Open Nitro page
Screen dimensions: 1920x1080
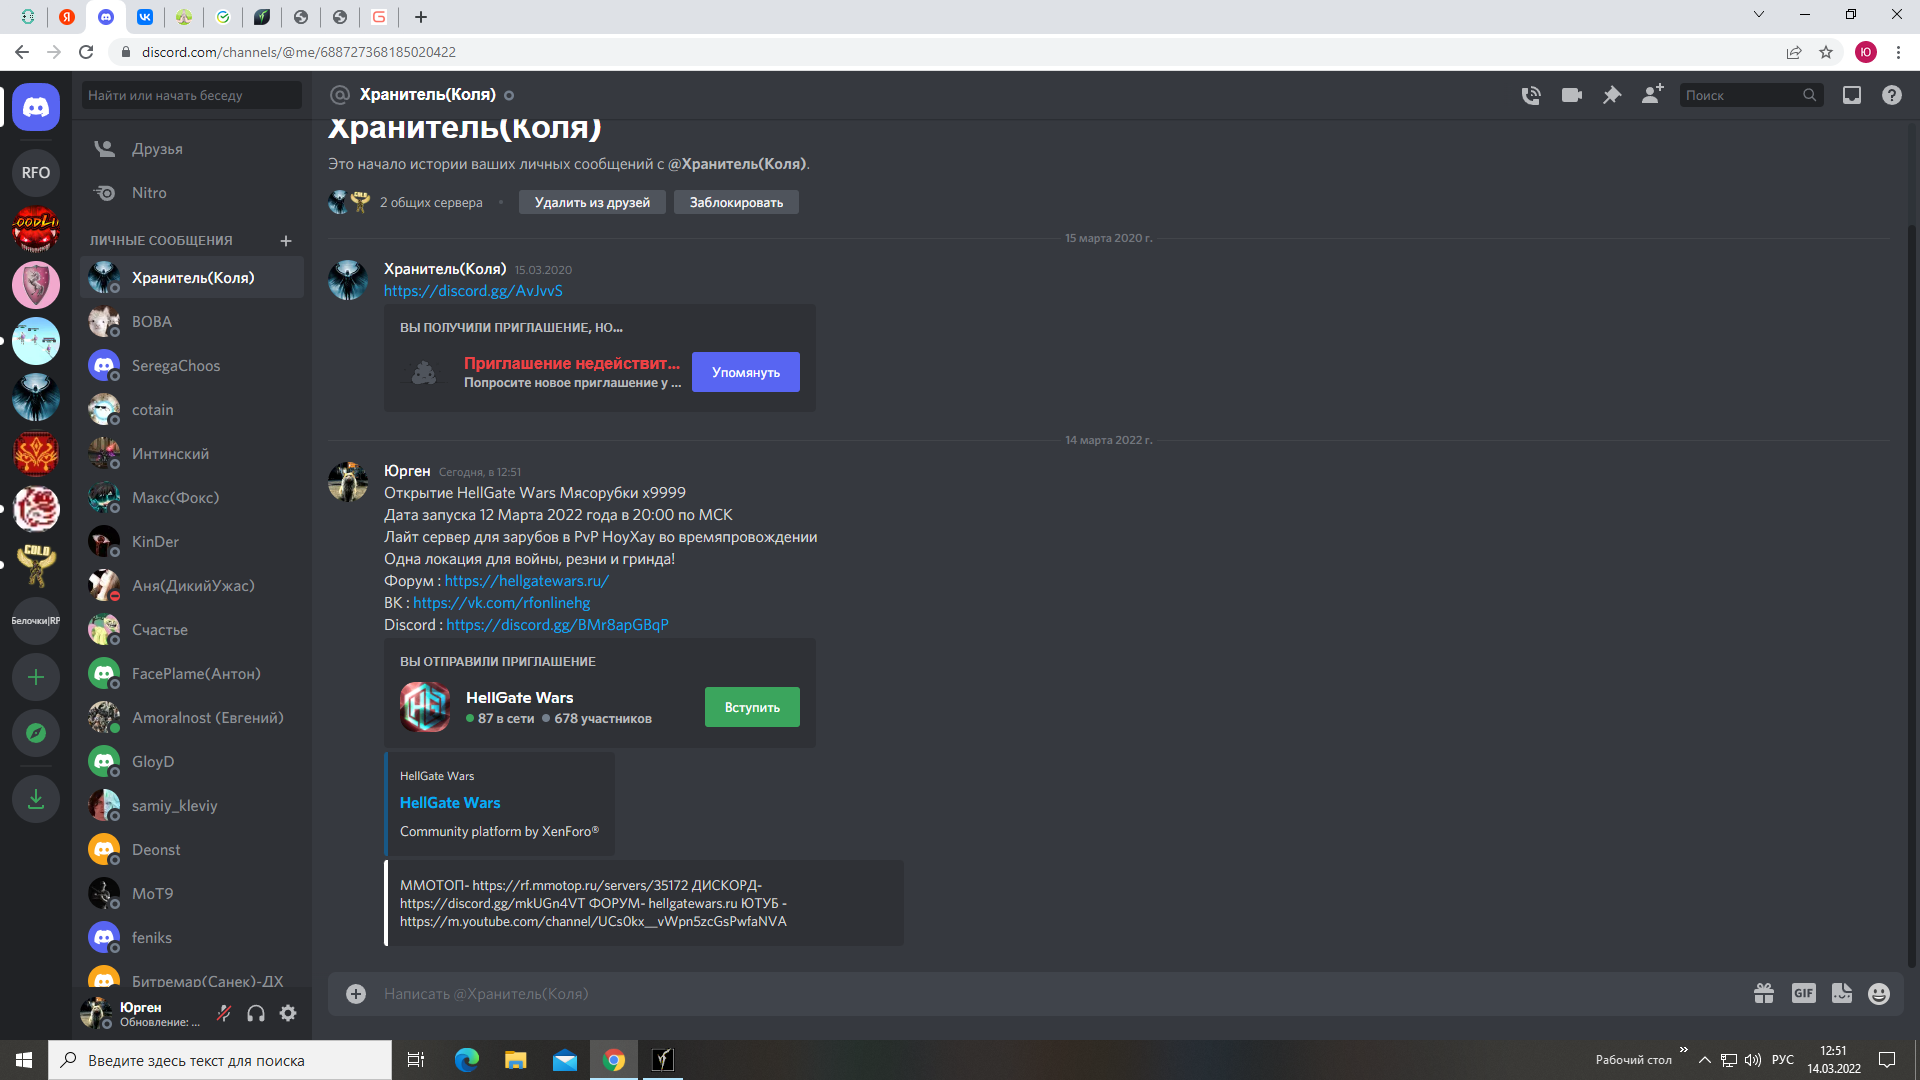192,193
